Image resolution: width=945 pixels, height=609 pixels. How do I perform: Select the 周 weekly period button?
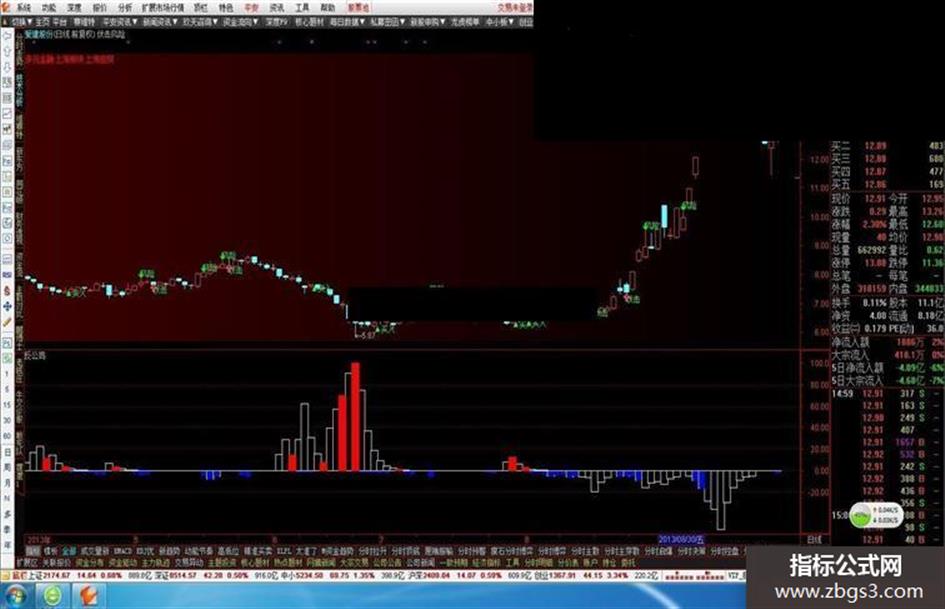[7, 467]
